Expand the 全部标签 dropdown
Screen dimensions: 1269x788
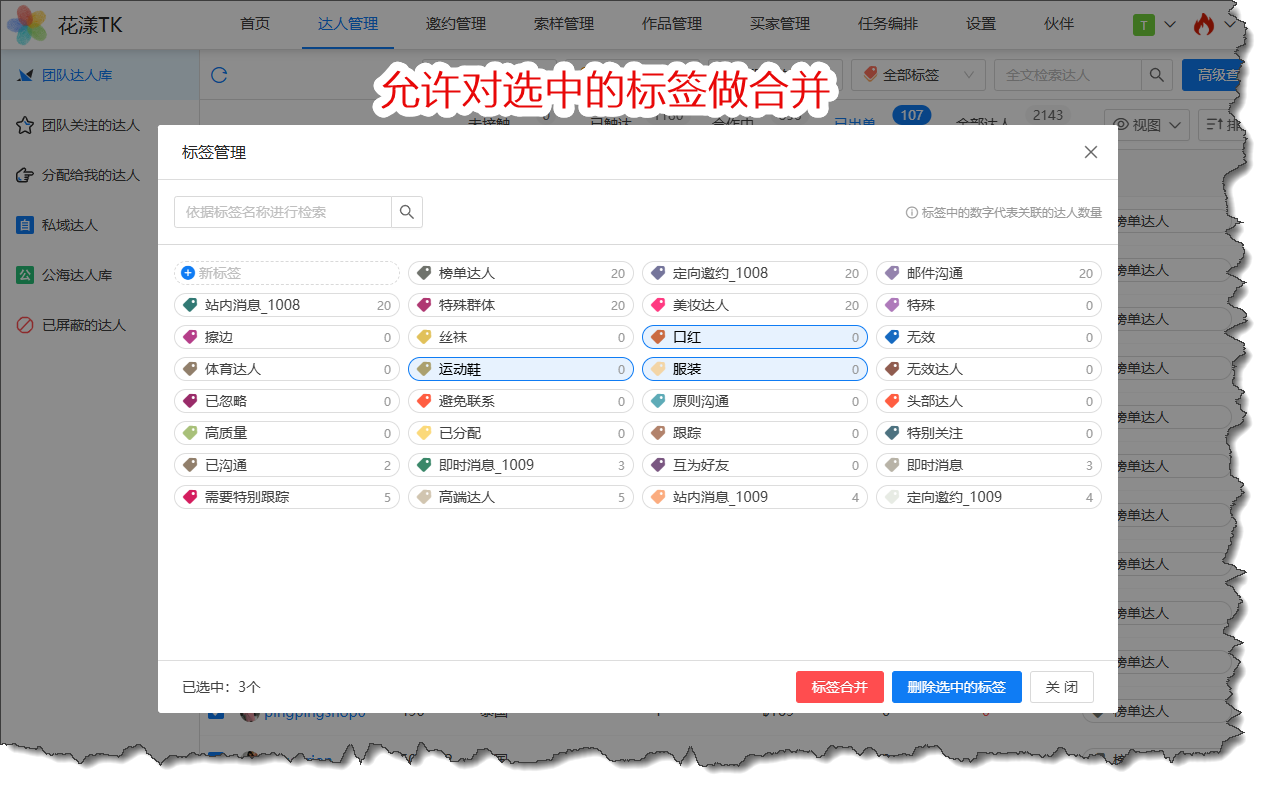(917, 75)
